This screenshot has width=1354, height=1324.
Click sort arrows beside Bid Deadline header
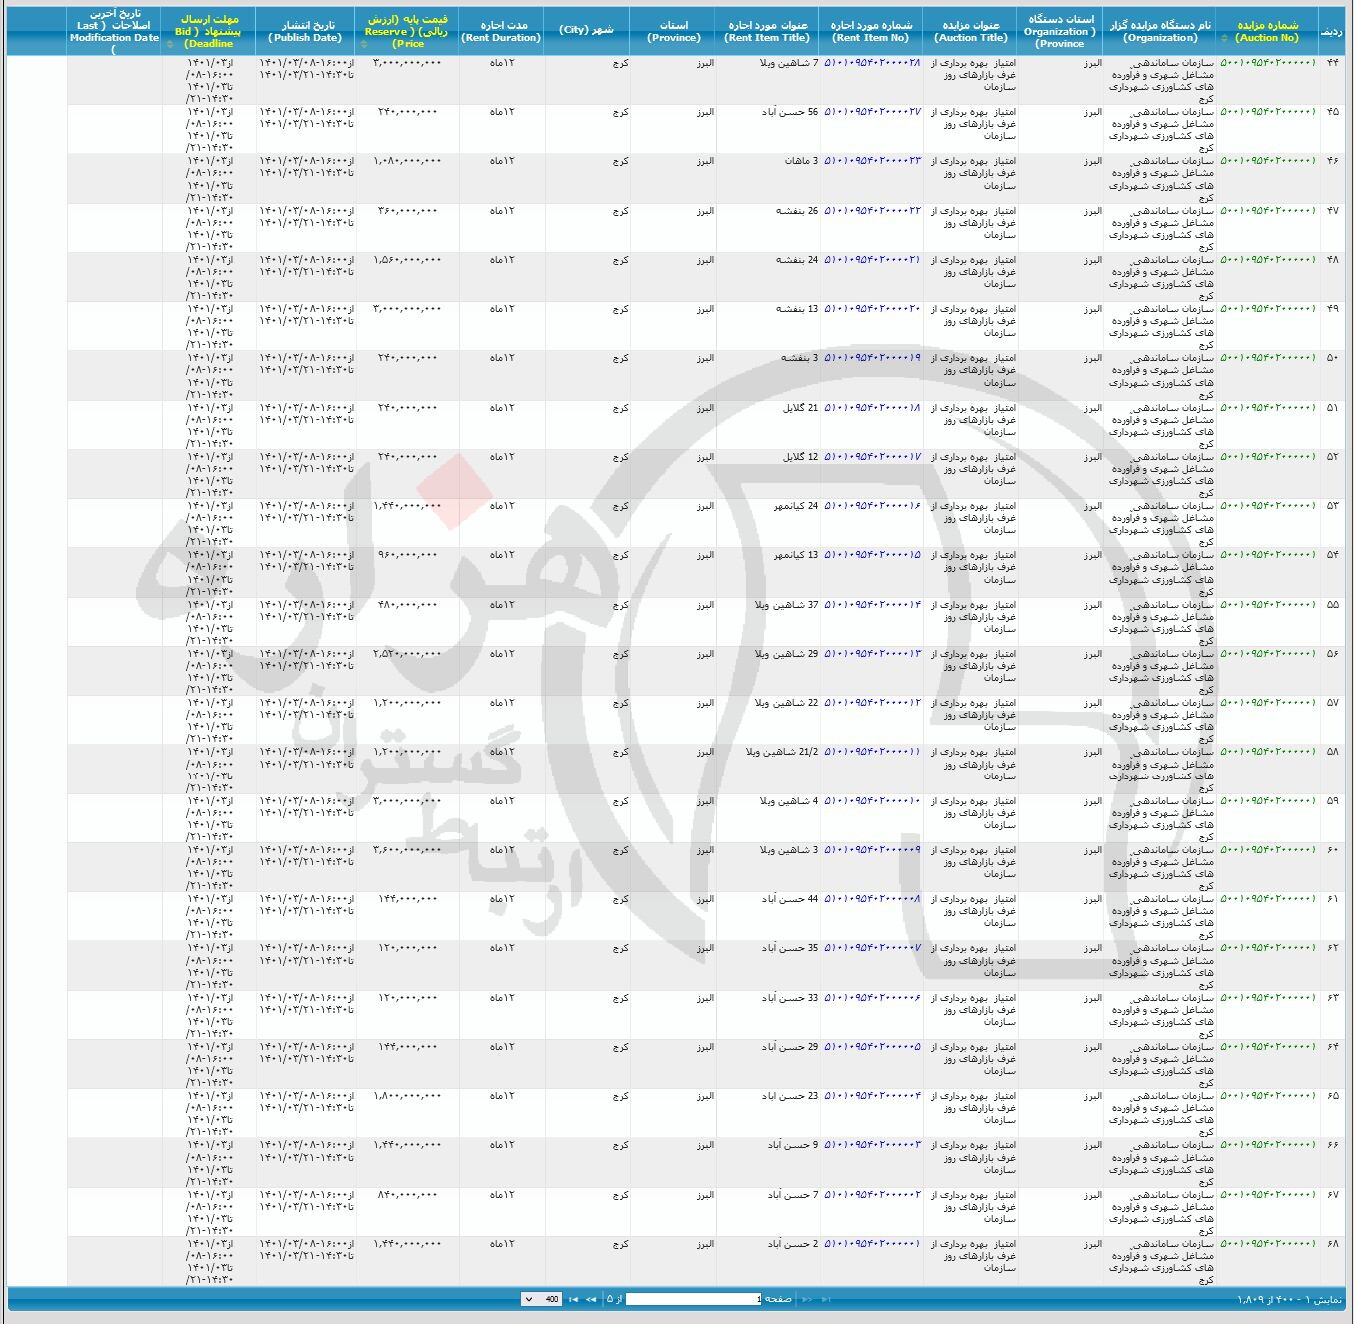click(x=172, y=44)
